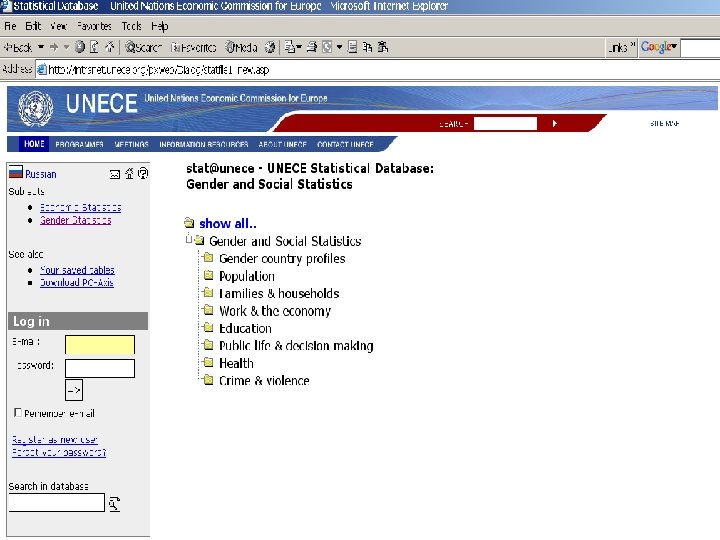Screen dimensions: 720x540
Task: Click the Google toolbar logo dropdown
Action: tap(659, 47)
